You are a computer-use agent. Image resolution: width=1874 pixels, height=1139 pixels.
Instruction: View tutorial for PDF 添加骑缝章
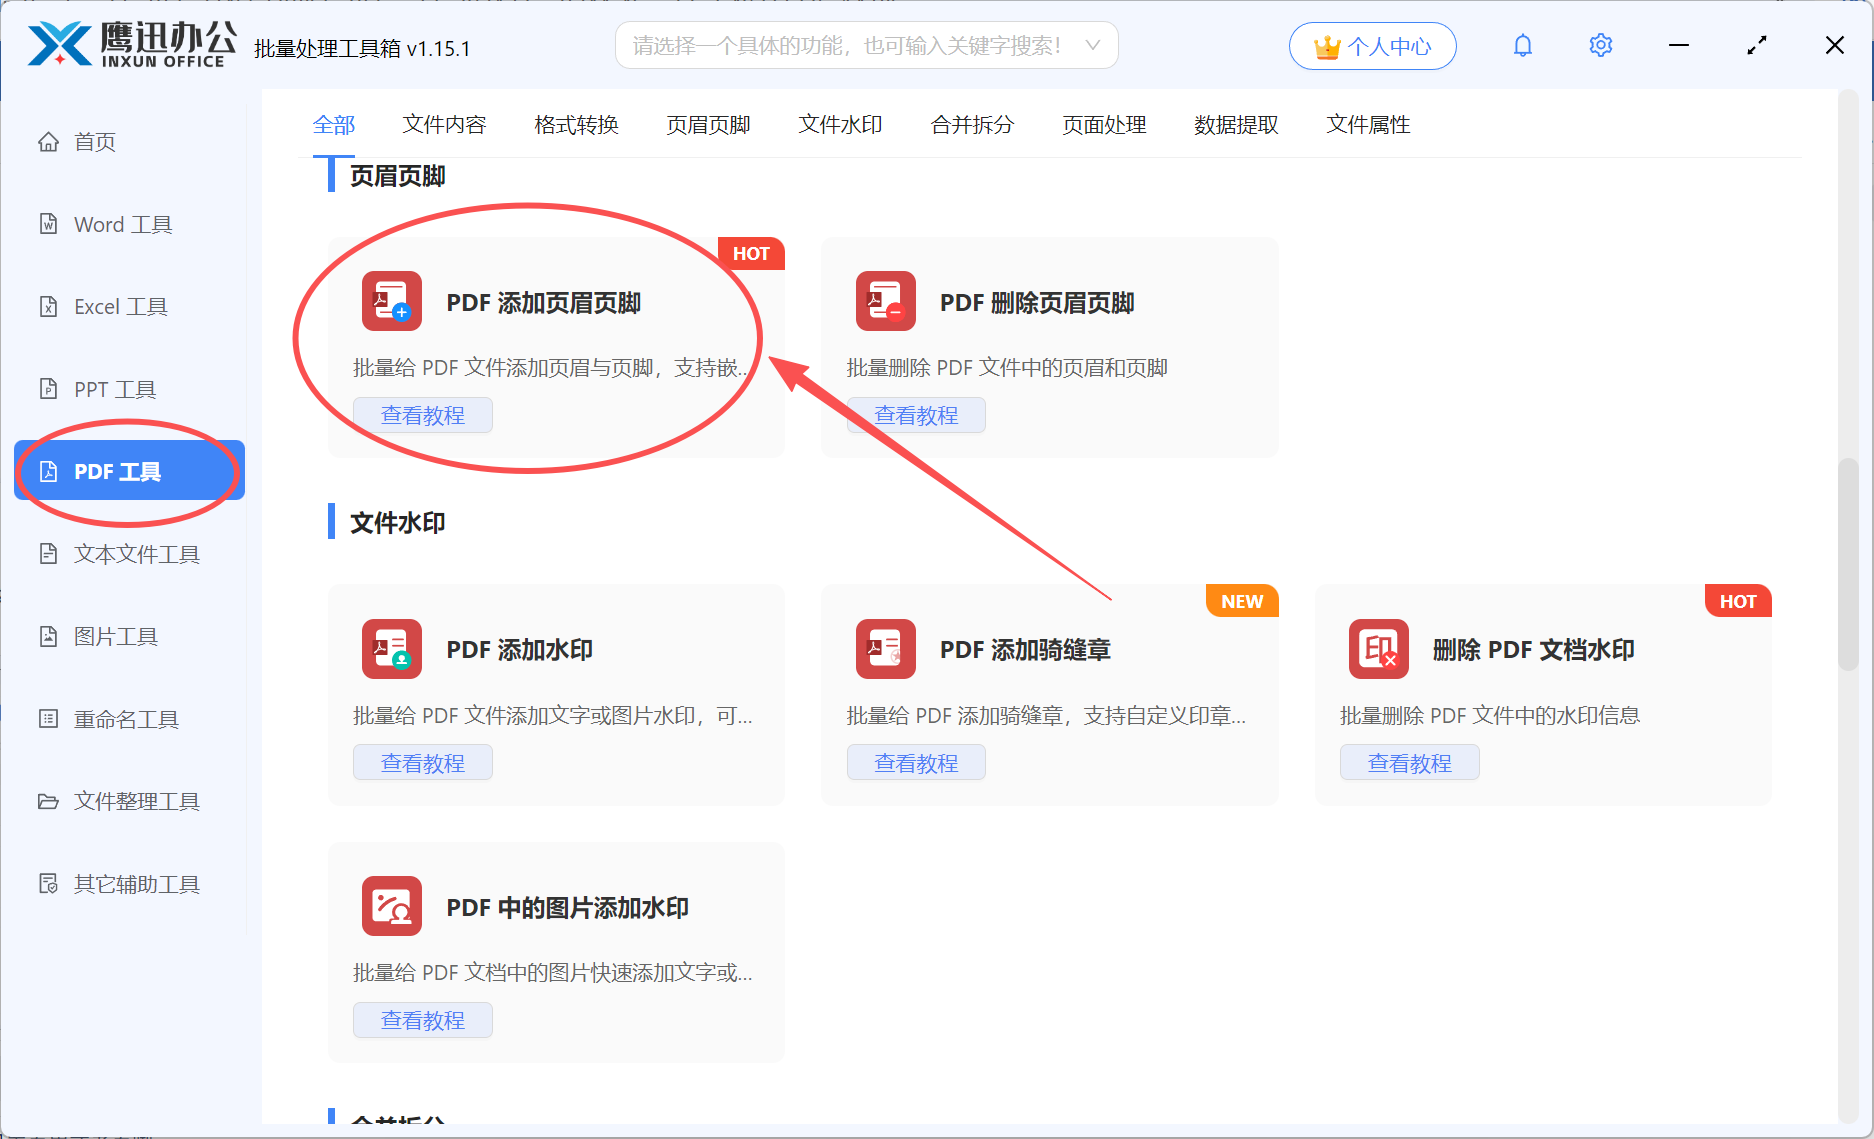pyautogui.click(x=916, y=763)
